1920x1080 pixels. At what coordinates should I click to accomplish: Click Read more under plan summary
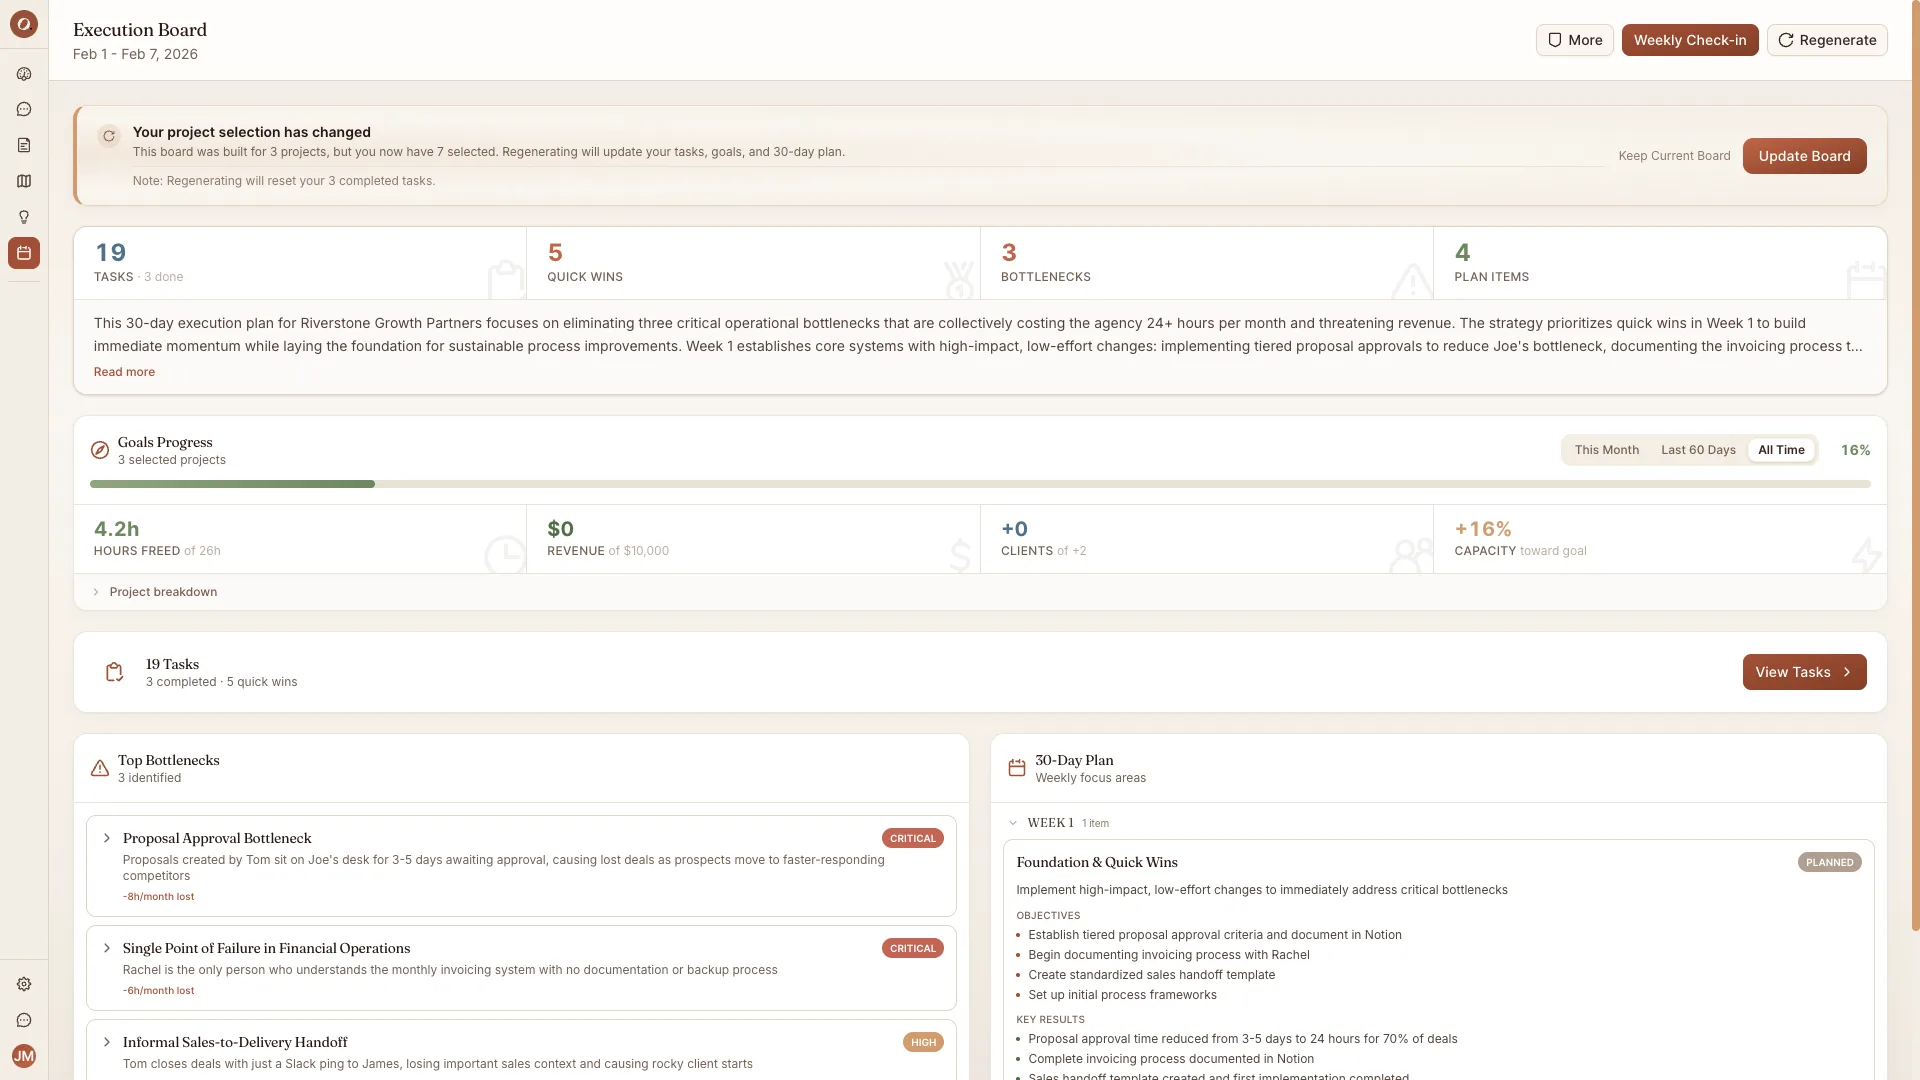coord(124,372)
